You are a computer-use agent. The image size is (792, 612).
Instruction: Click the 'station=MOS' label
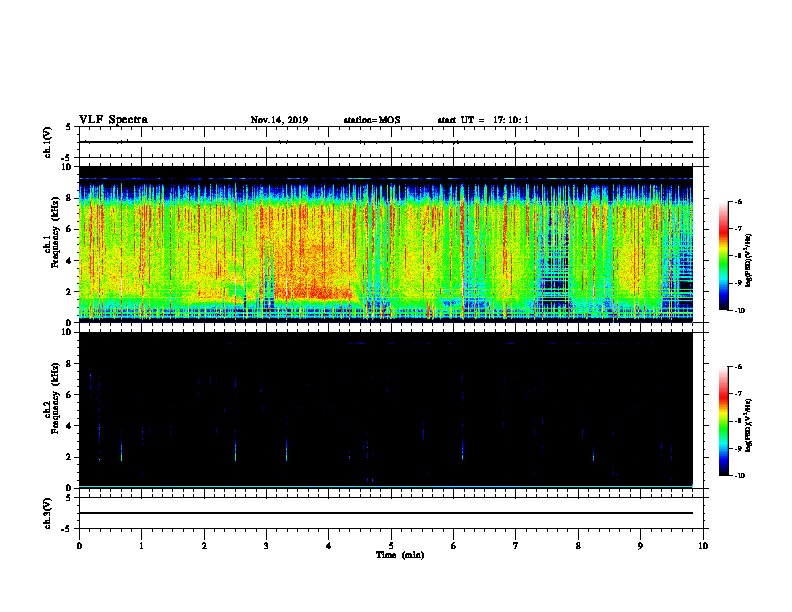[x=372, y=120]
